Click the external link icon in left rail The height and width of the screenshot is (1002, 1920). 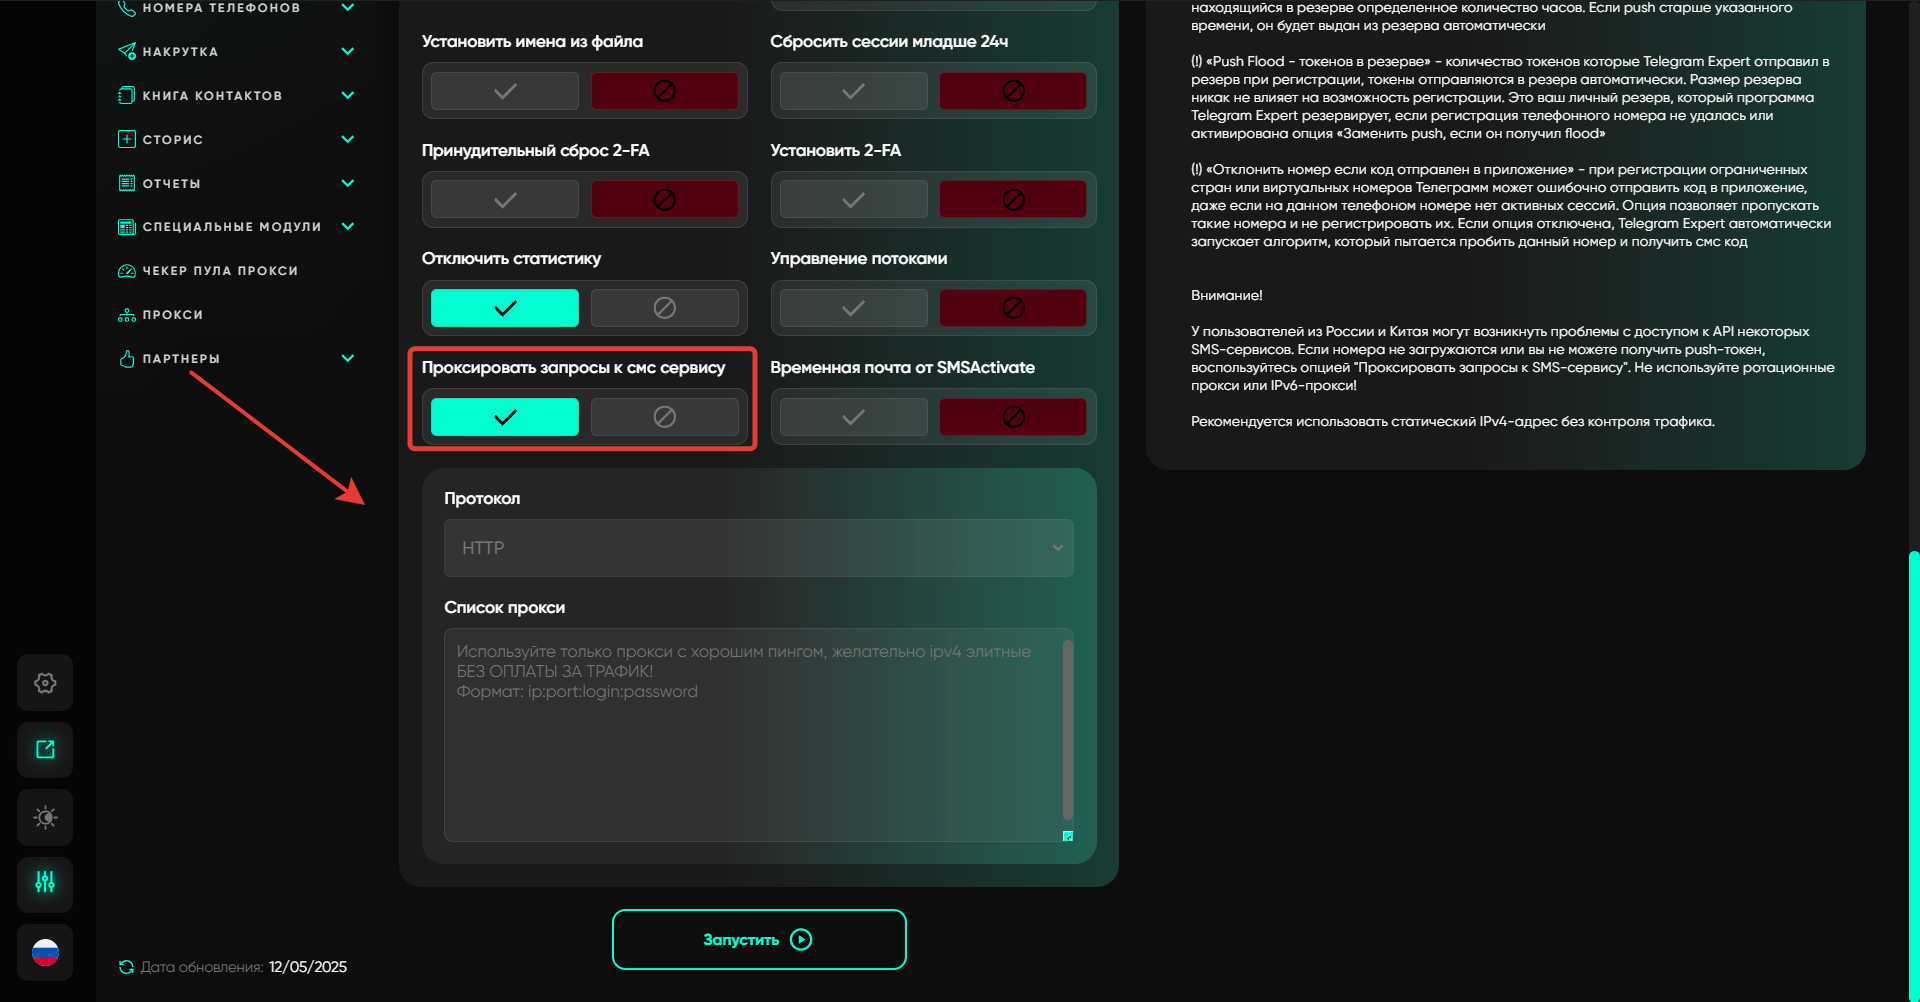click(45, 750)
